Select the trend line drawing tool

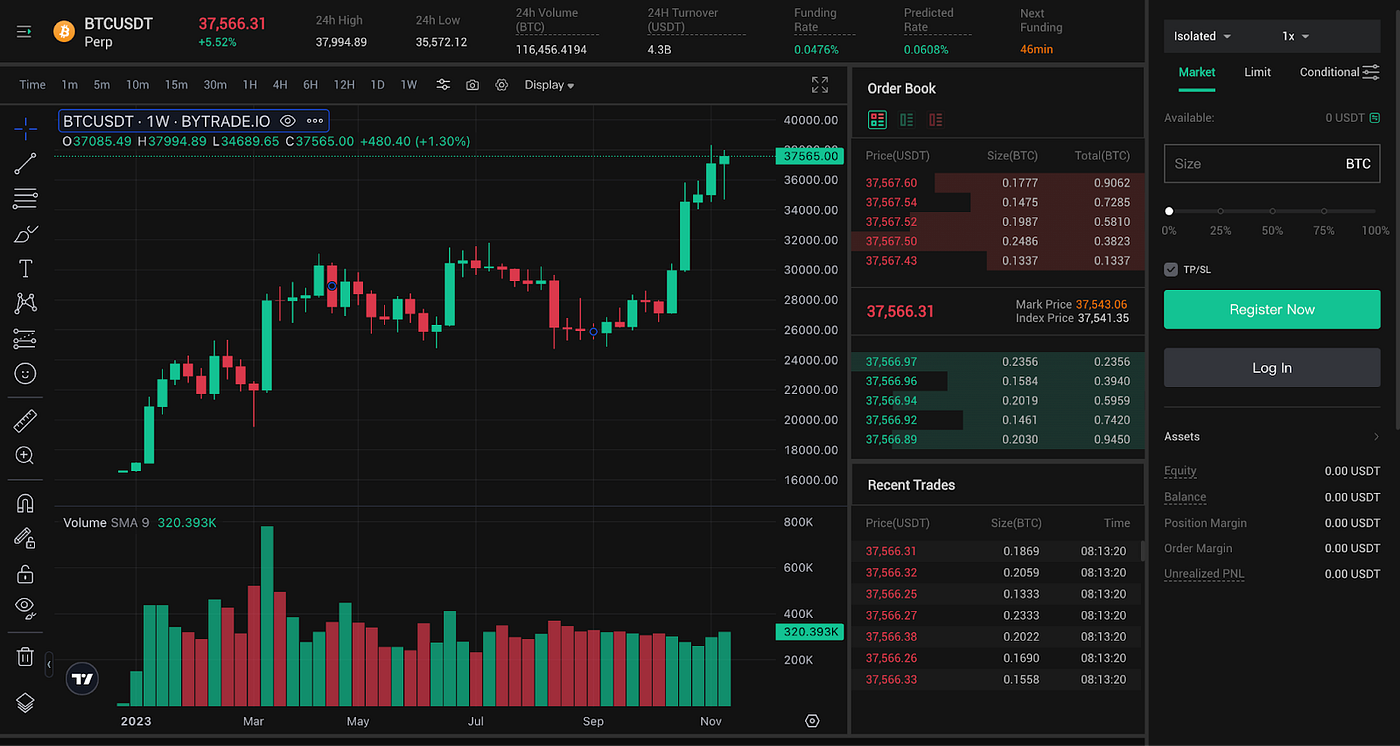point(25,163)
